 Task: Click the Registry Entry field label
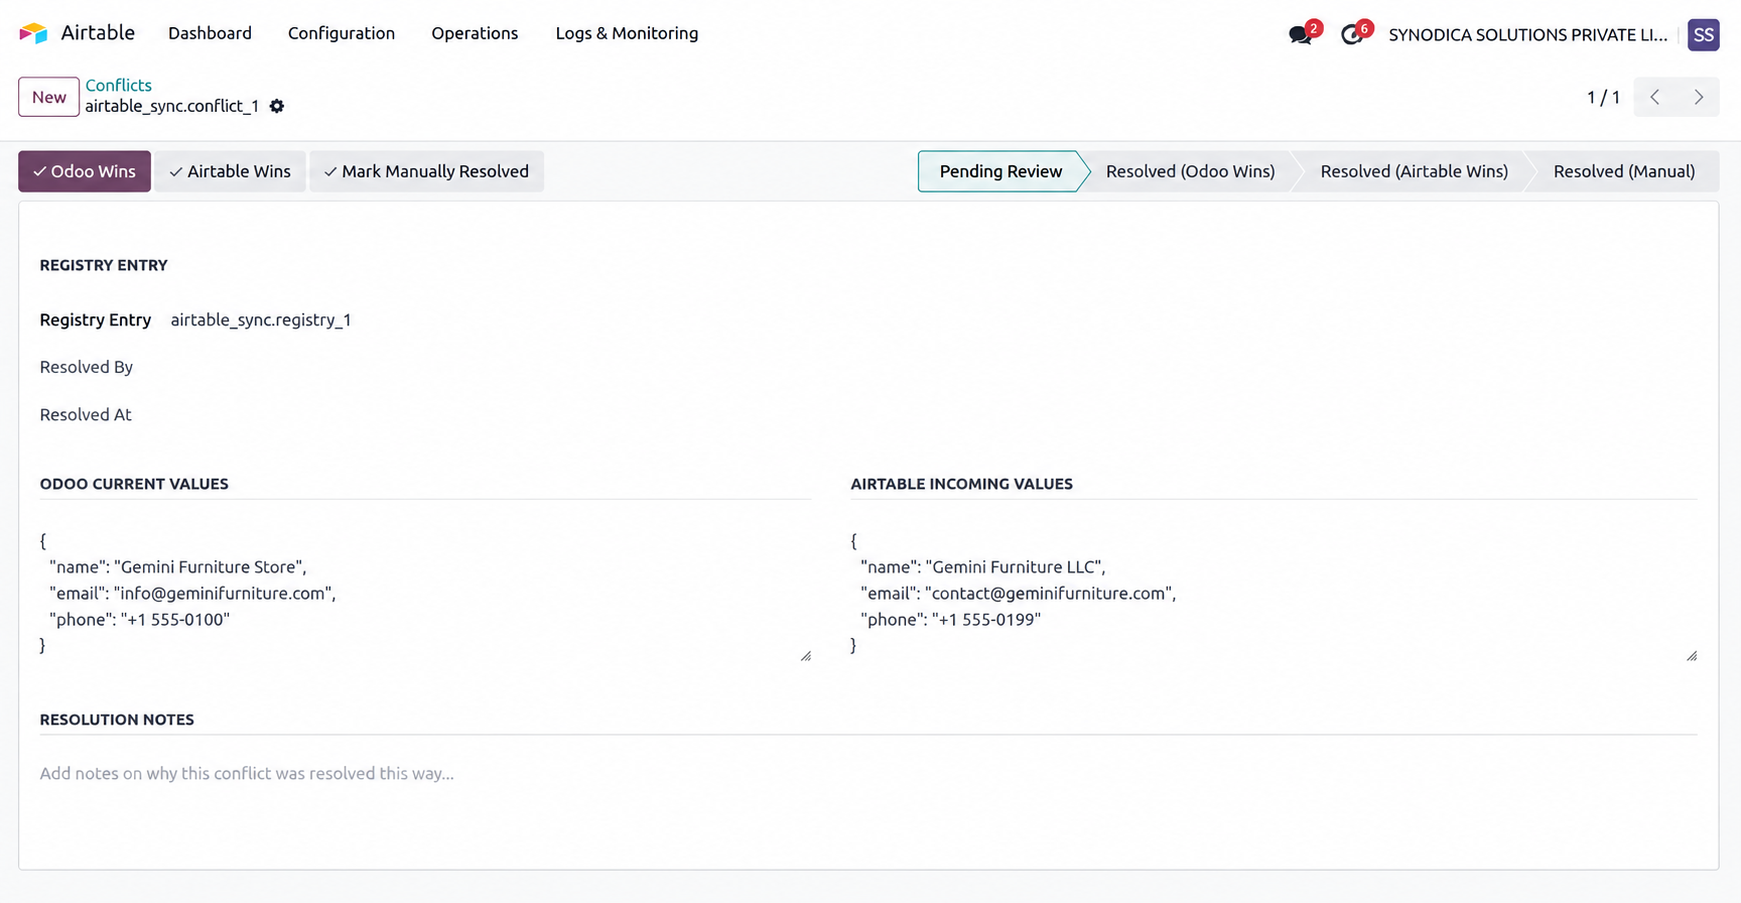(95, 320)
